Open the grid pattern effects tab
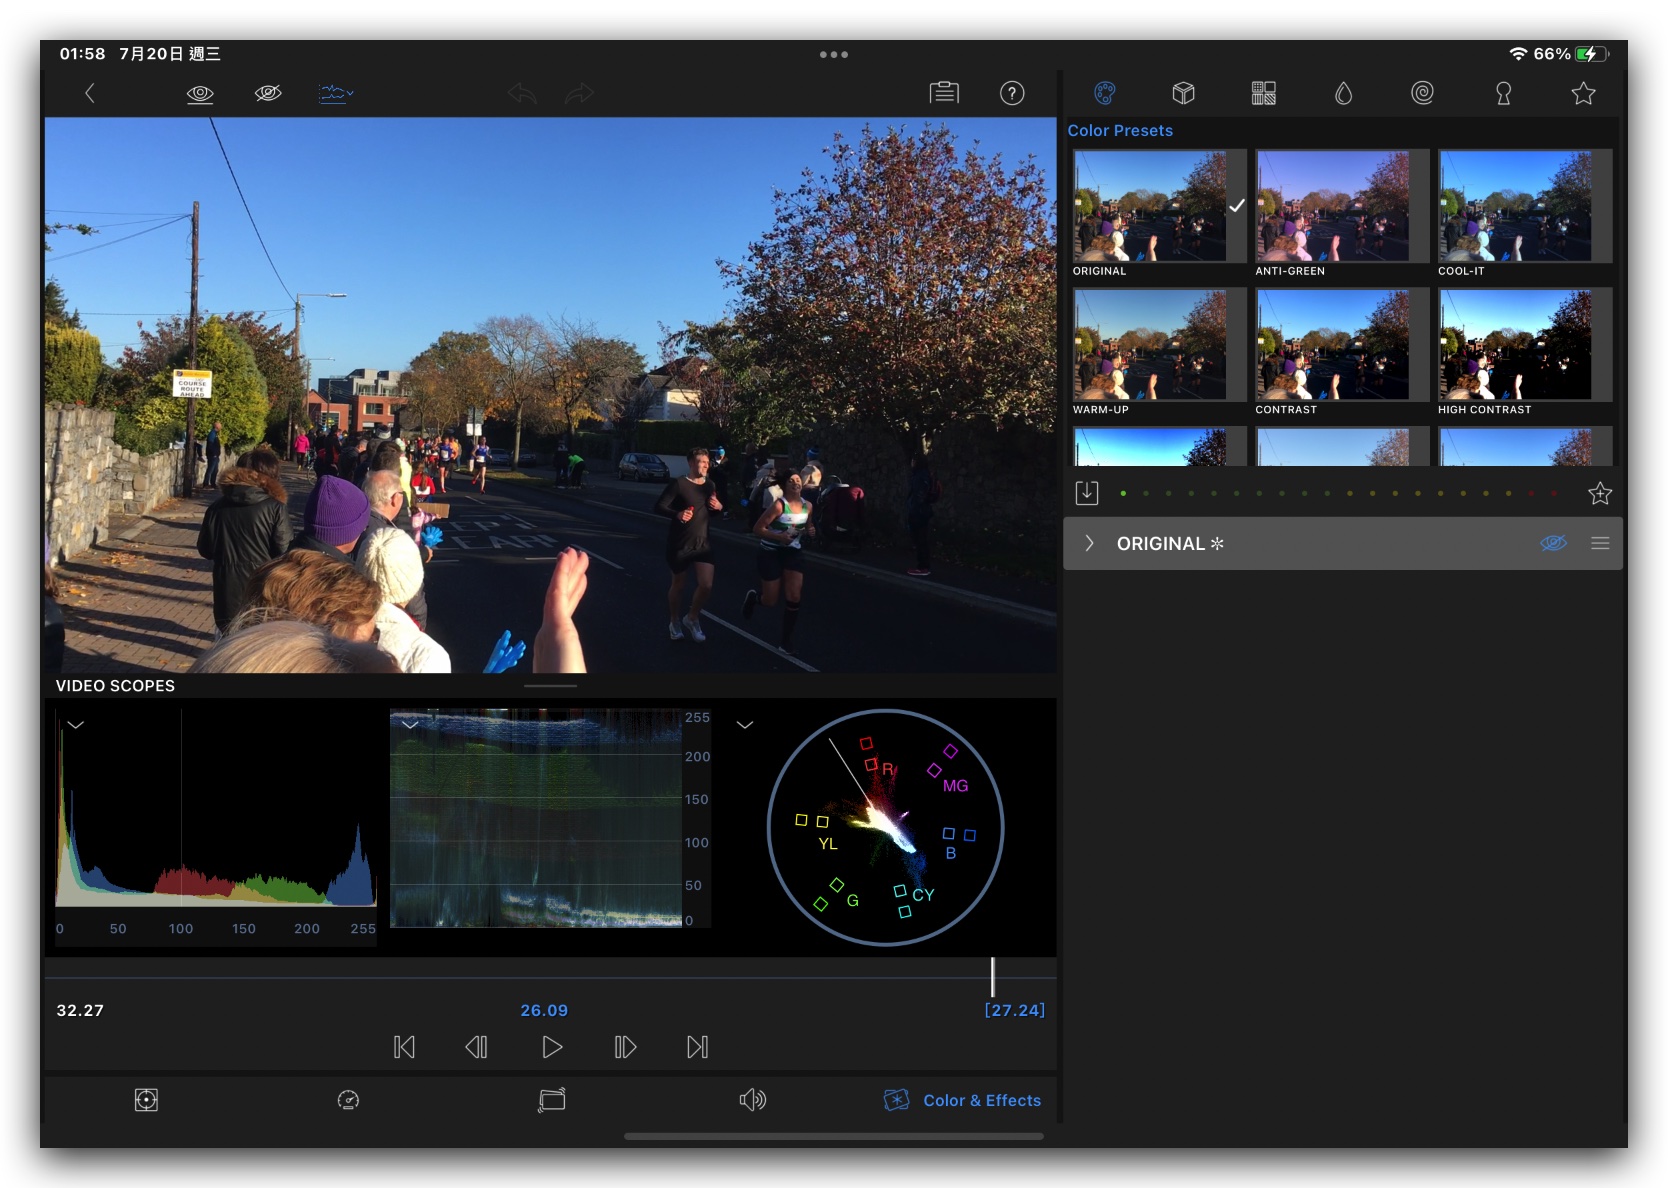The image size is (1668, 1188). (x=1264, y=93)
